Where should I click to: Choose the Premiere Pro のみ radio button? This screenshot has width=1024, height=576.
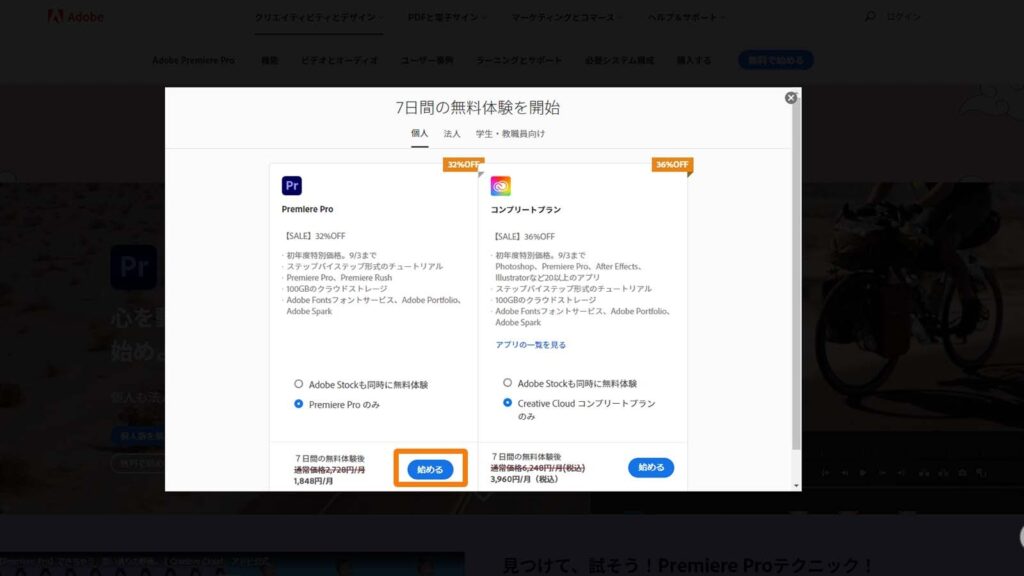[x=298, y=404]
